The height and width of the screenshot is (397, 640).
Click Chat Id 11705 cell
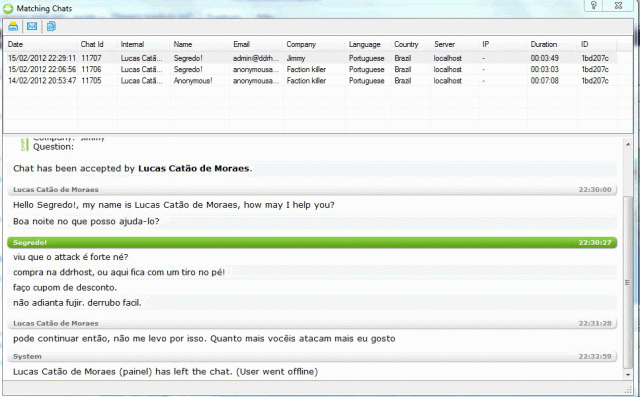[x=91, y=81]
